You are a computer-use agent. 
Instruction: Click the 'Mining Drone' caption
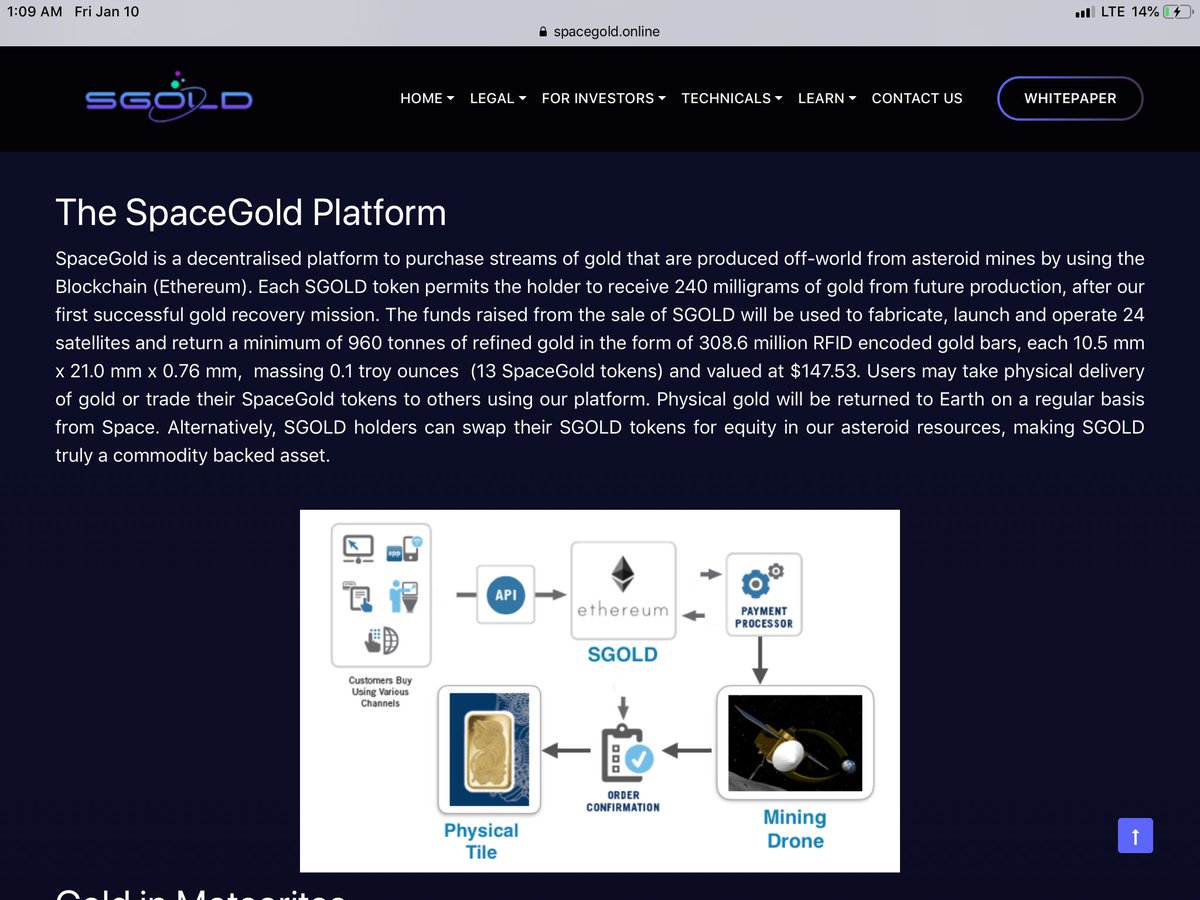coord(795,829)
